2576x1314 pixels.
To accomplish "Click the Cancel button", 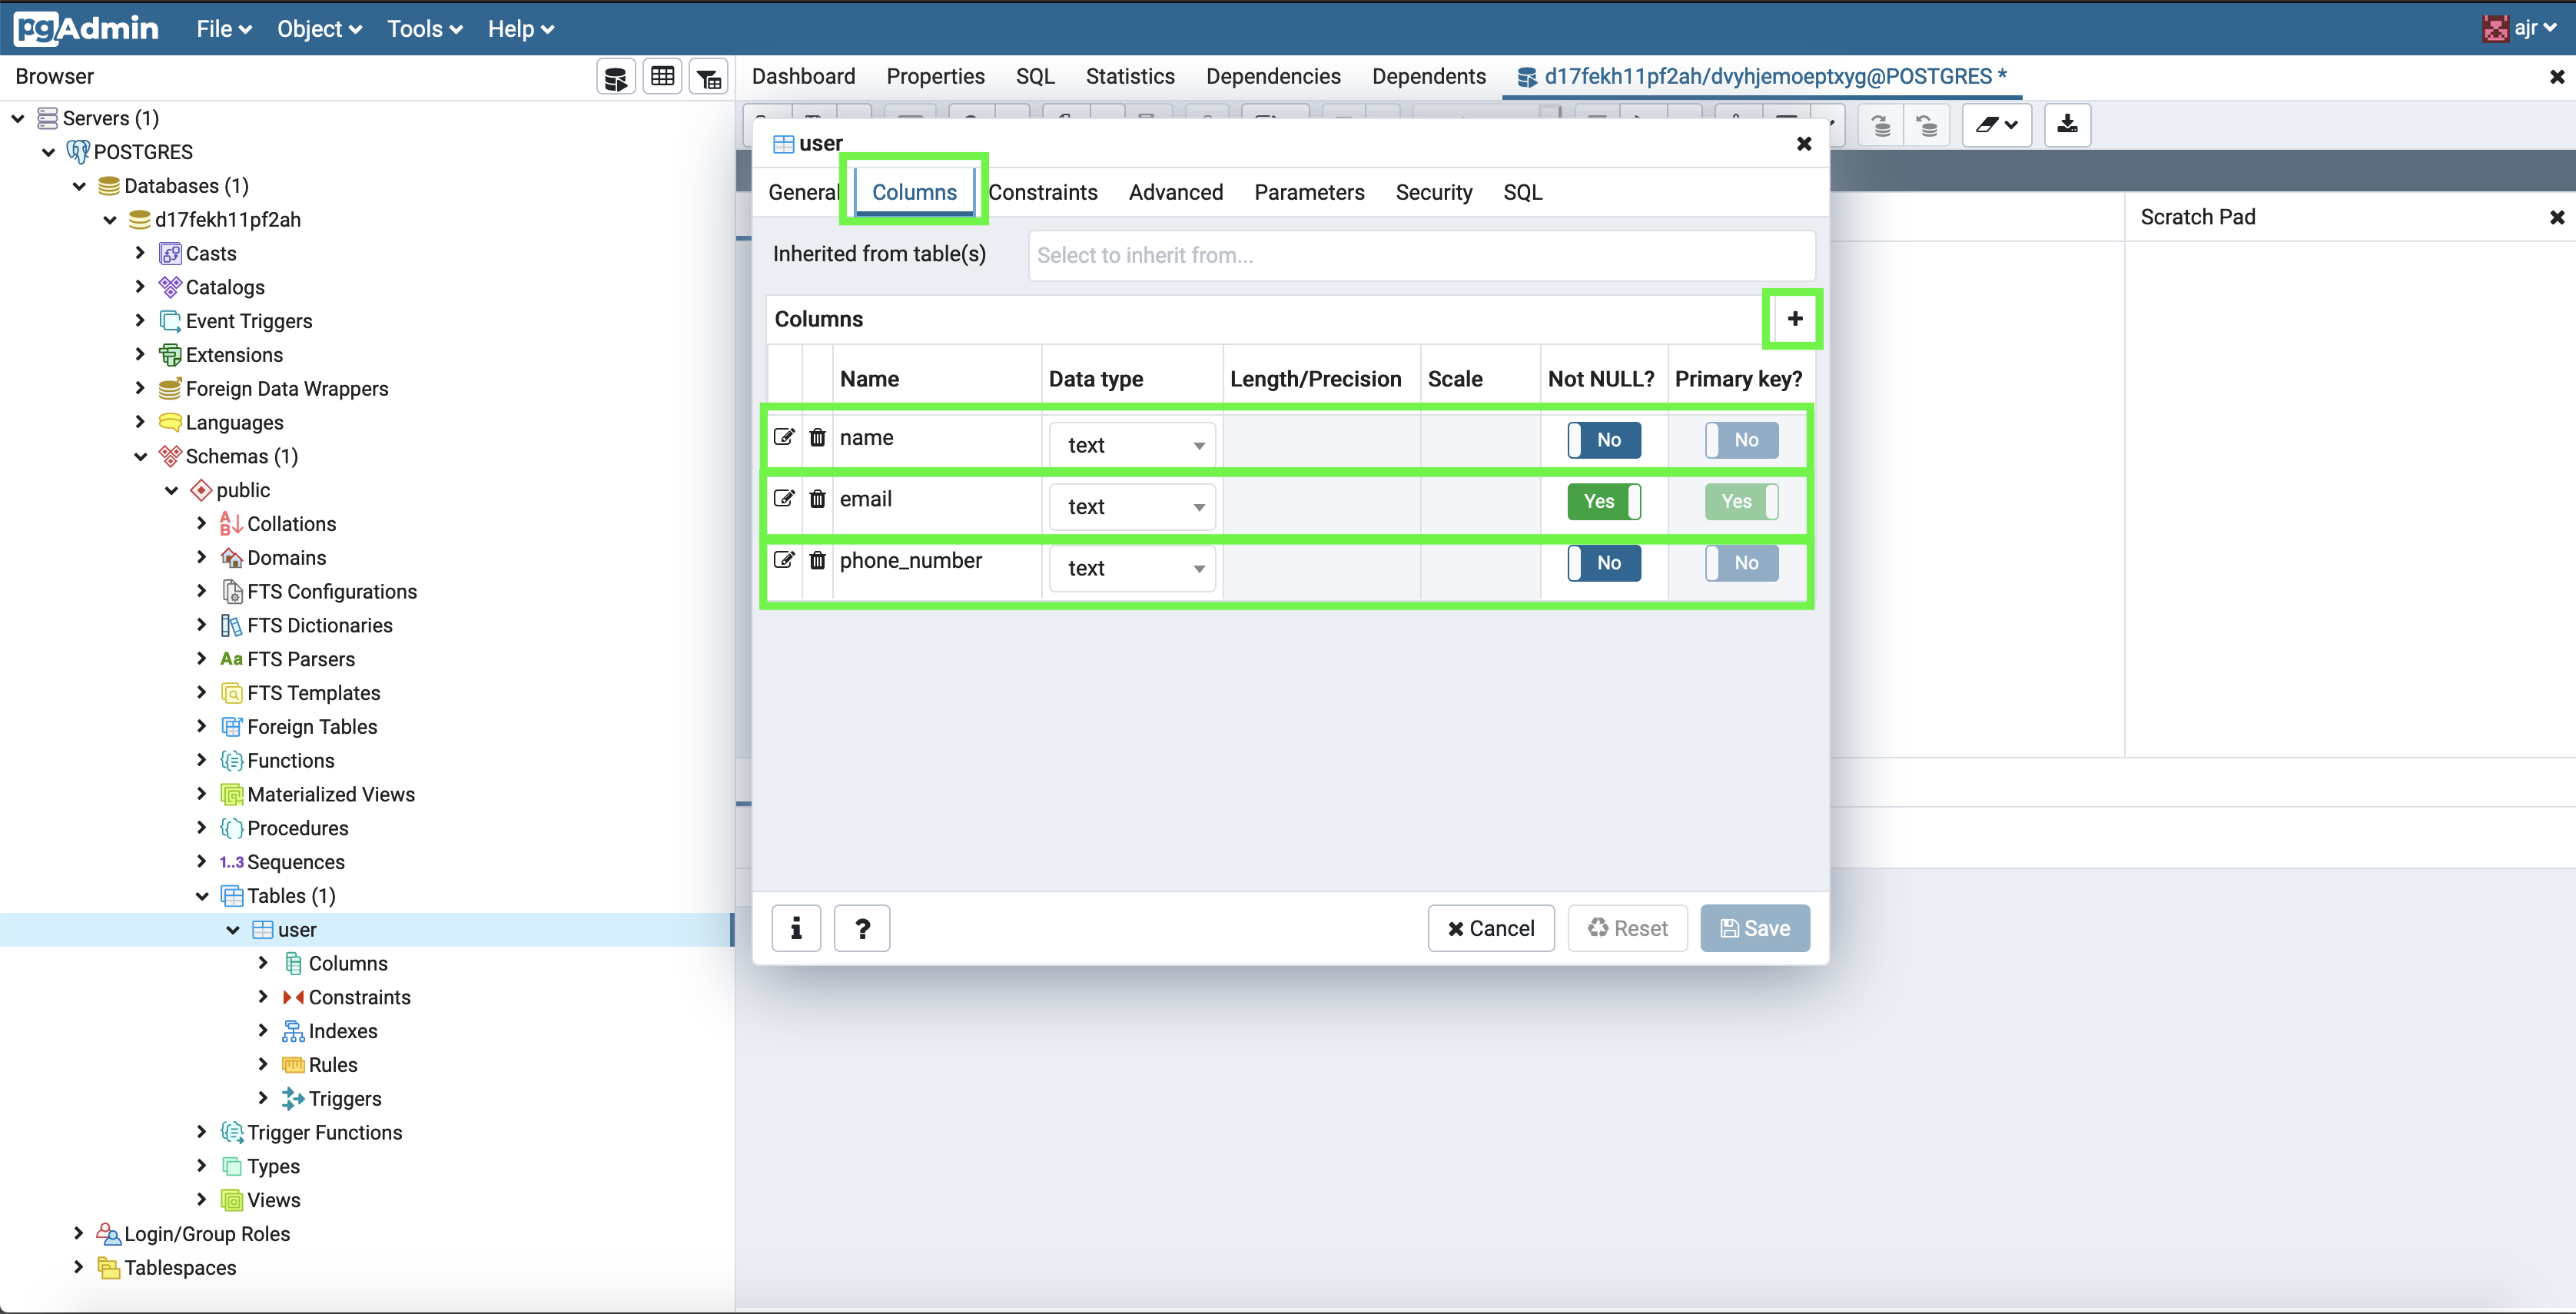I will coord(1490,928).
